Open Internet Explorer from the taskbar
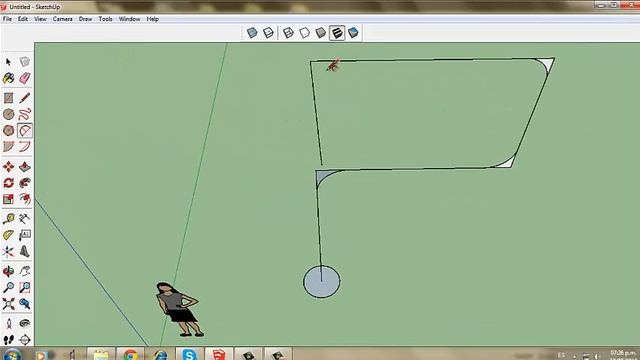640x360 pixels. pyautogui.click(x=160, y=355)
